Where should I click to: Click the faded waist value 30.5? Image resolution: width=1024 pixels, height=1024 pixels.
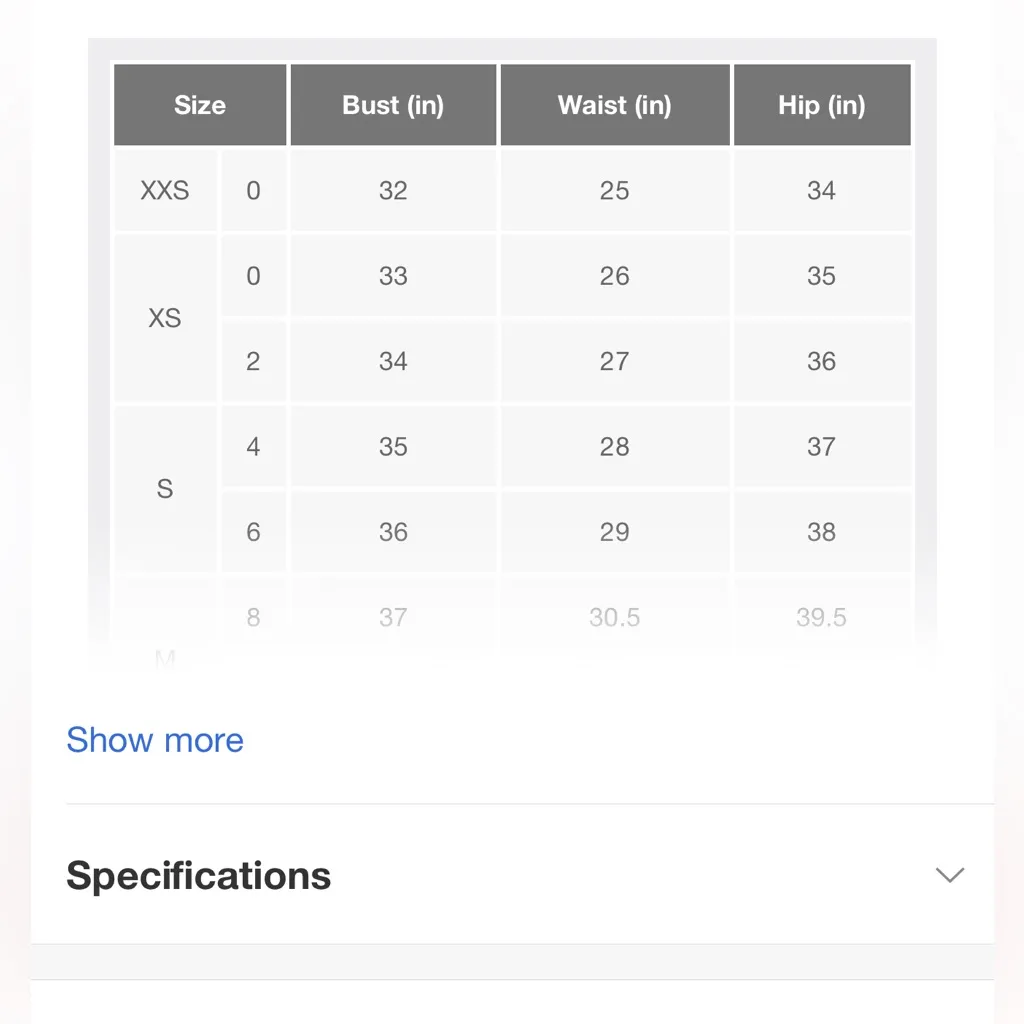coord(614,617)
